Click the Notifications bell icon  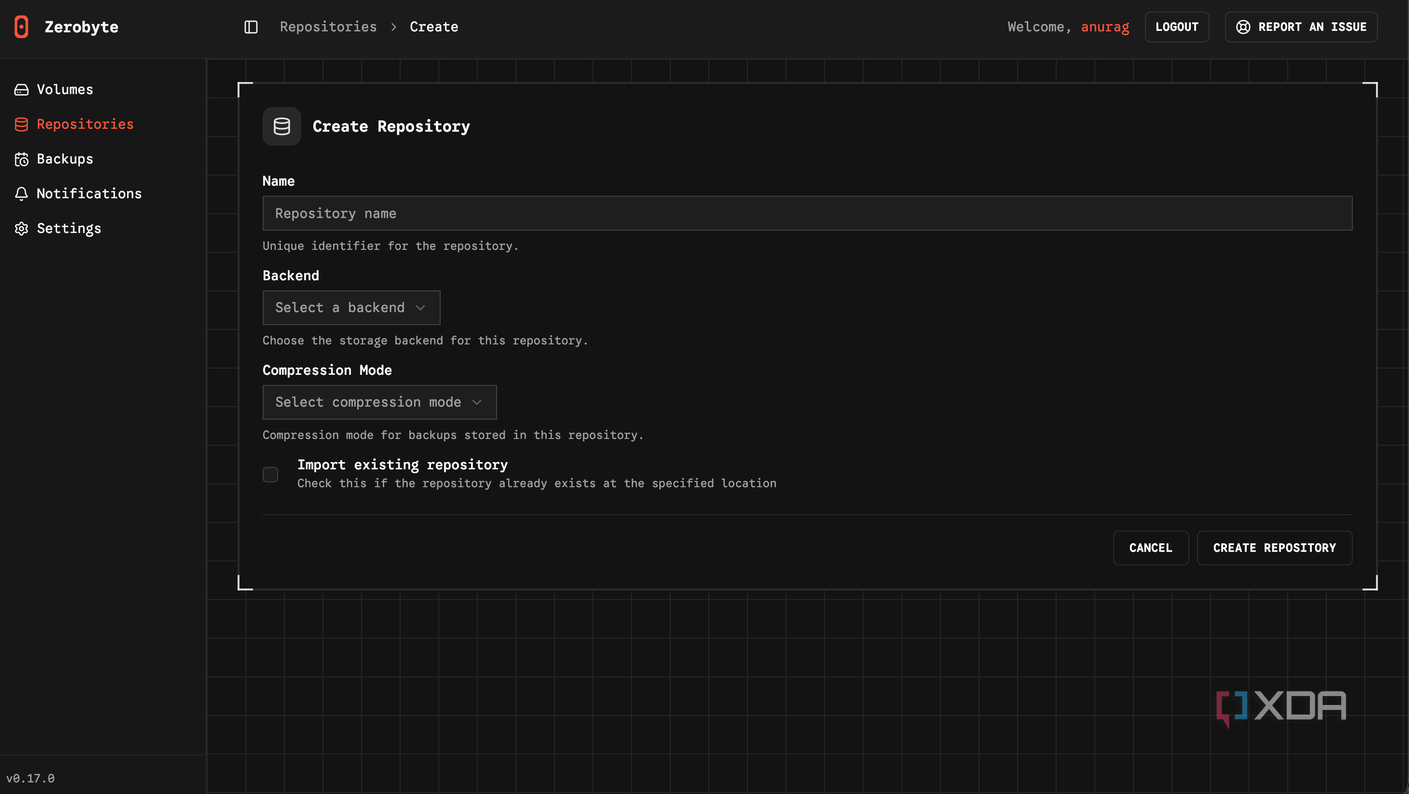coord(21,194)
